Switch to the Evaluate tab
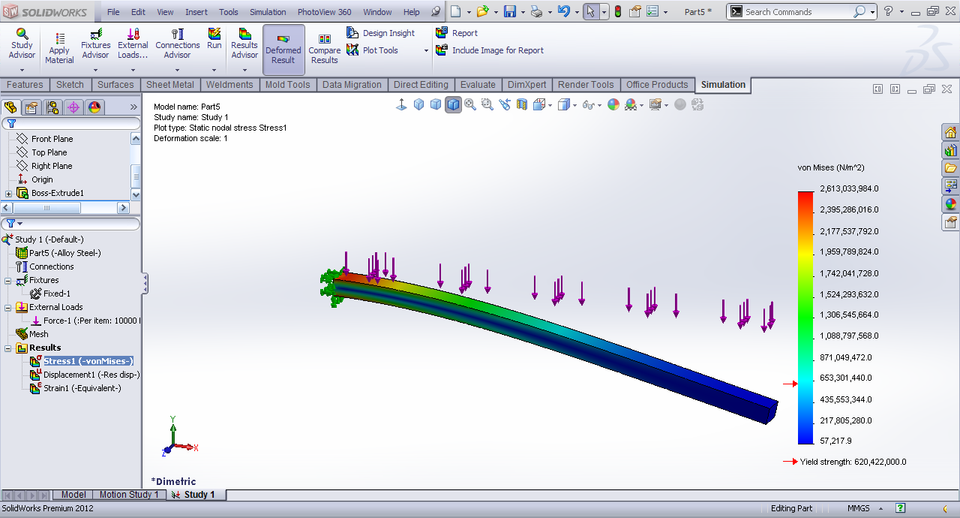This screenshot has height=518, width=960. pyautogui.click(x=478, y=84)
